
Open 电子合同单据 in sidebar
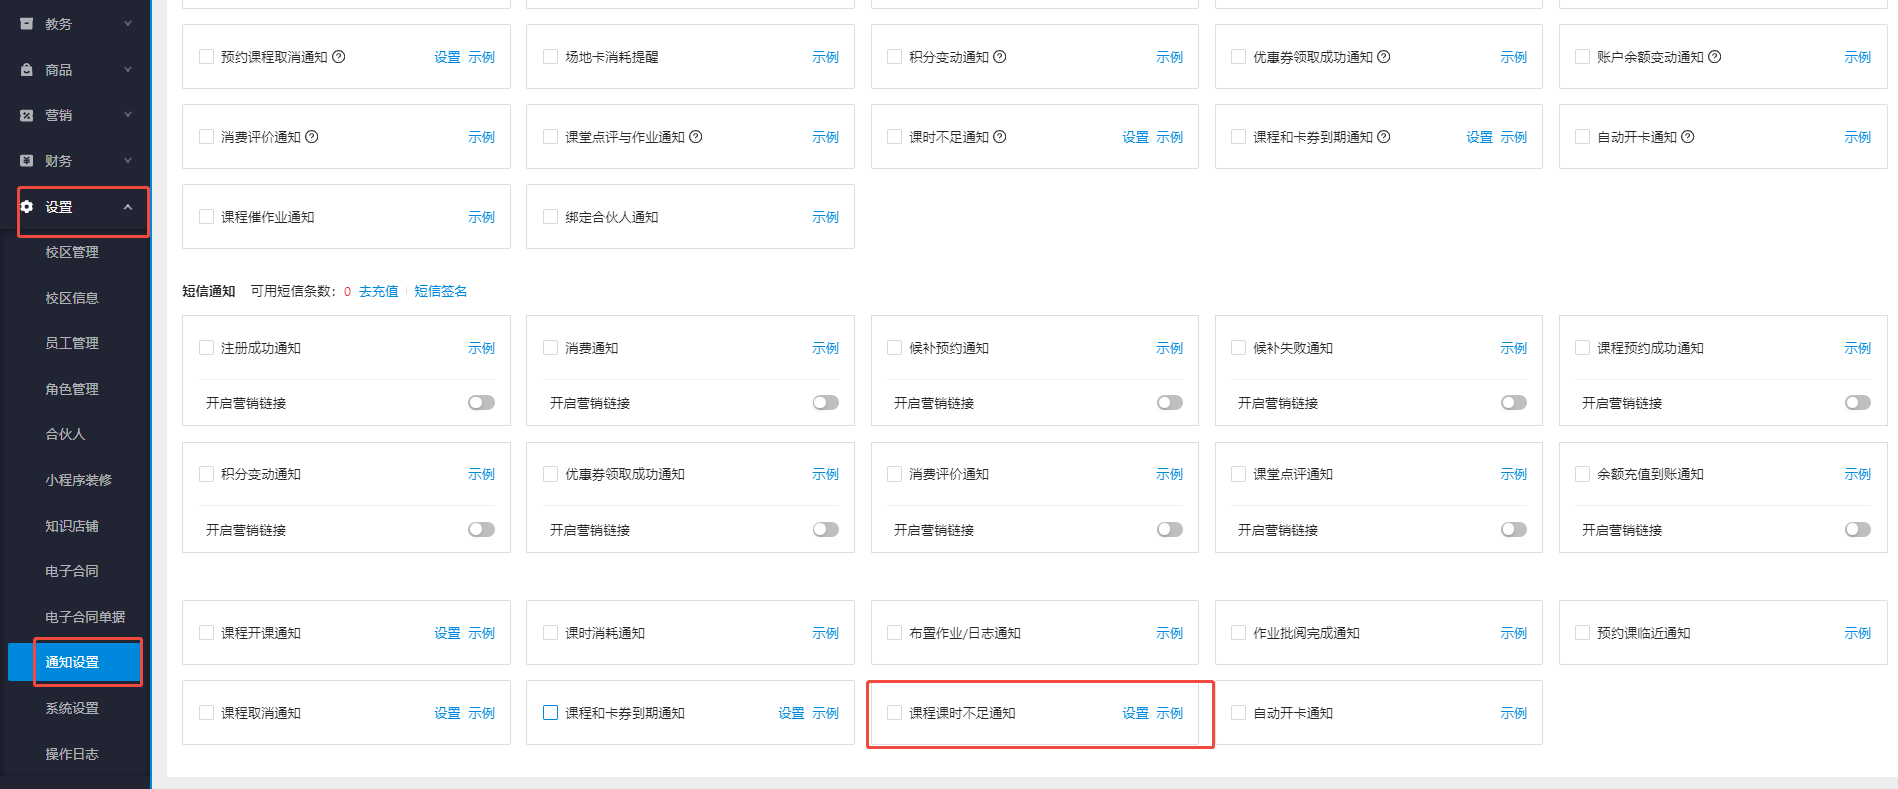coord(85,617)
